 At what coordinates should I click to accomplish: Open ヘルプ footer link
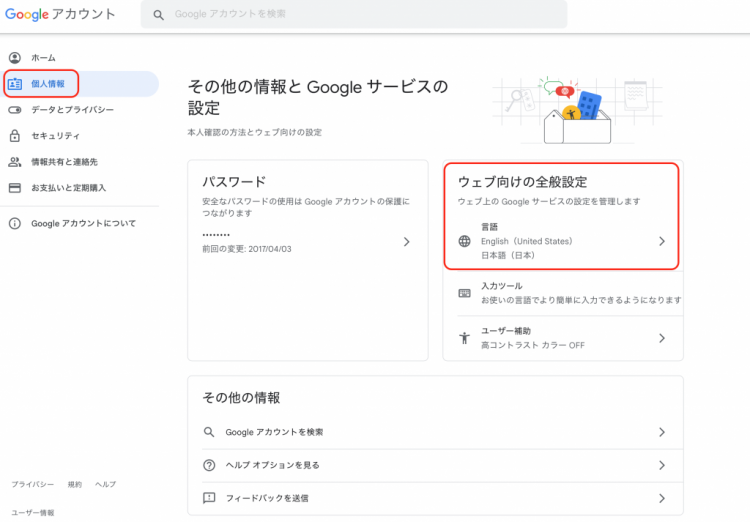point(105,484)
